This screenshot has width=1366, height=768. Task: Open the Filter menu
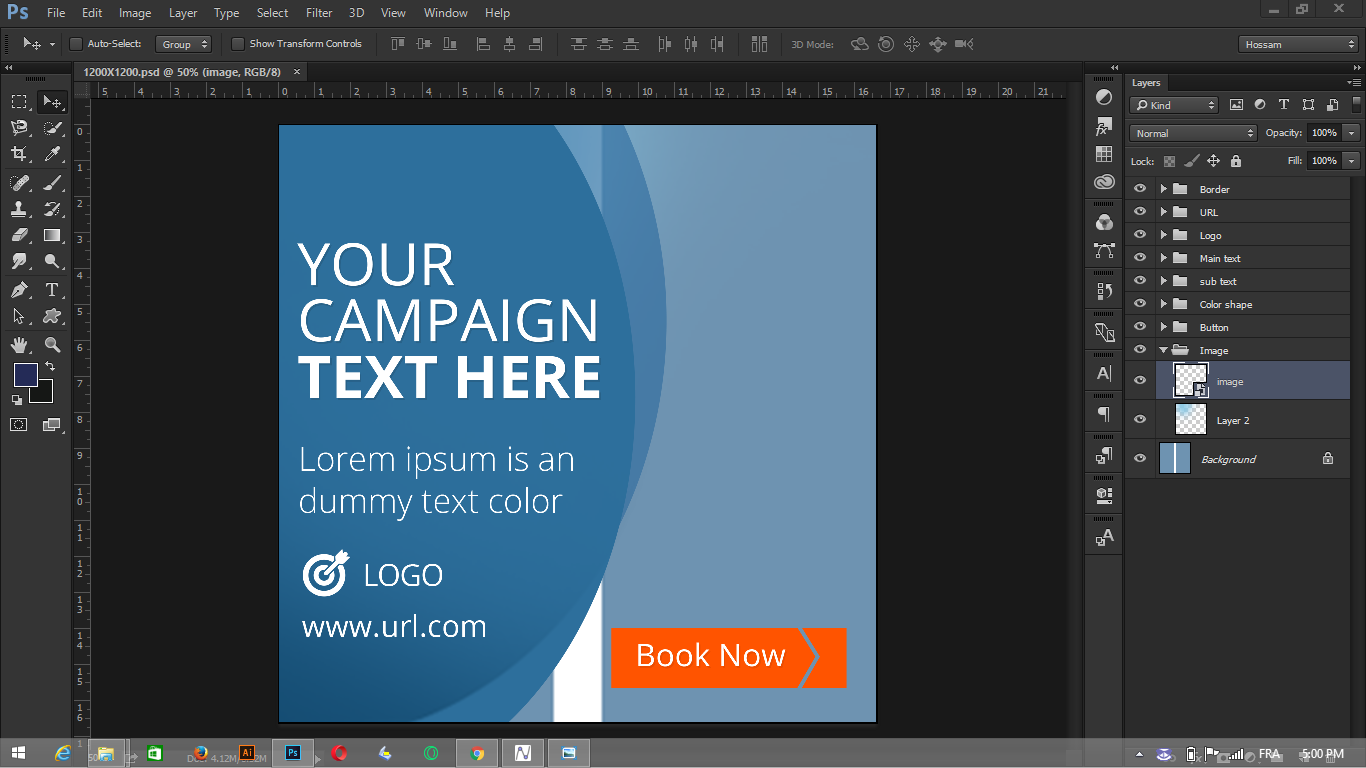318,13
